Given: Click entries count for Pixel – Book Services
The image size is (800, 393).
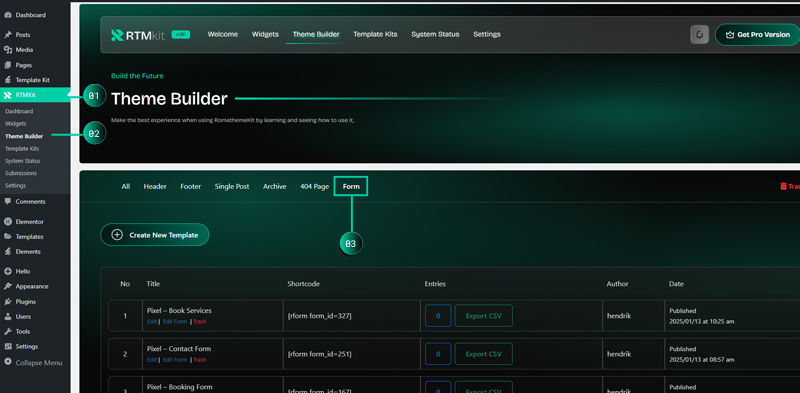Looking at the screenshot, I should pyautogui.click(x=438, y=316).
